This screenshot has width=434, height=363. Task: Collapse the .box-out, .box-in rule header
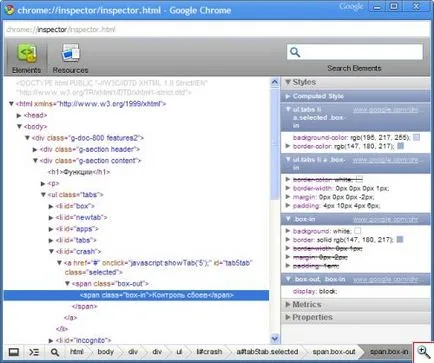tap(289, 279)
